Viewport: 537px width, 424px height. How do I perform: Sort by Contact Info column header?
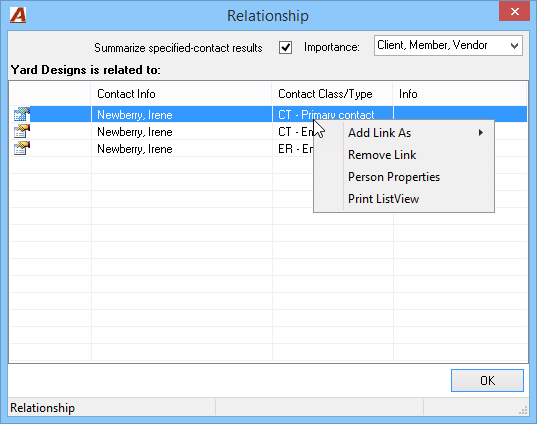(182, 94)
